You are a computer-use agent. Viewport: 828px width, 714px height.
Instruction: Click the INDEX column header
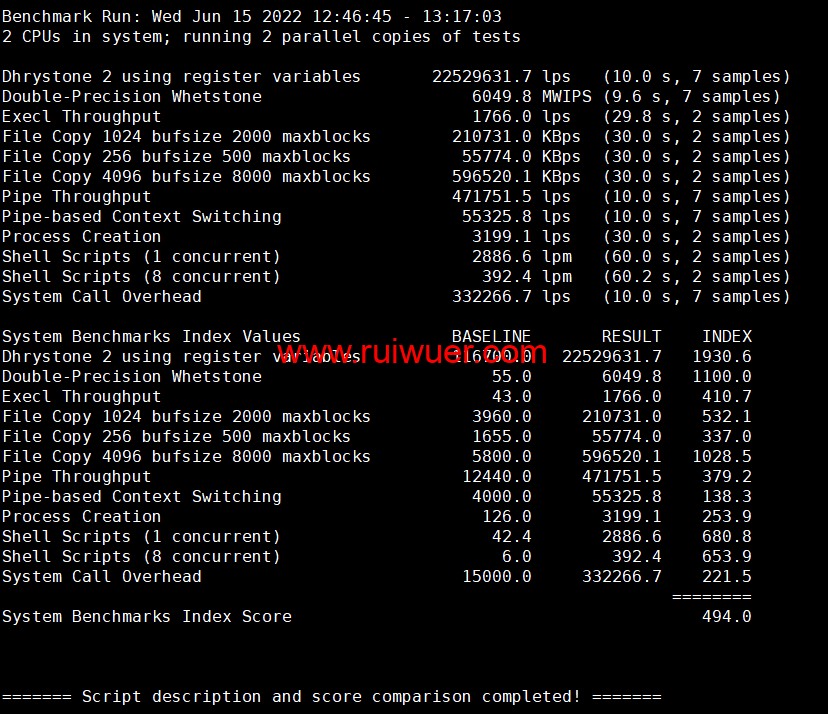tap(726, 337)
